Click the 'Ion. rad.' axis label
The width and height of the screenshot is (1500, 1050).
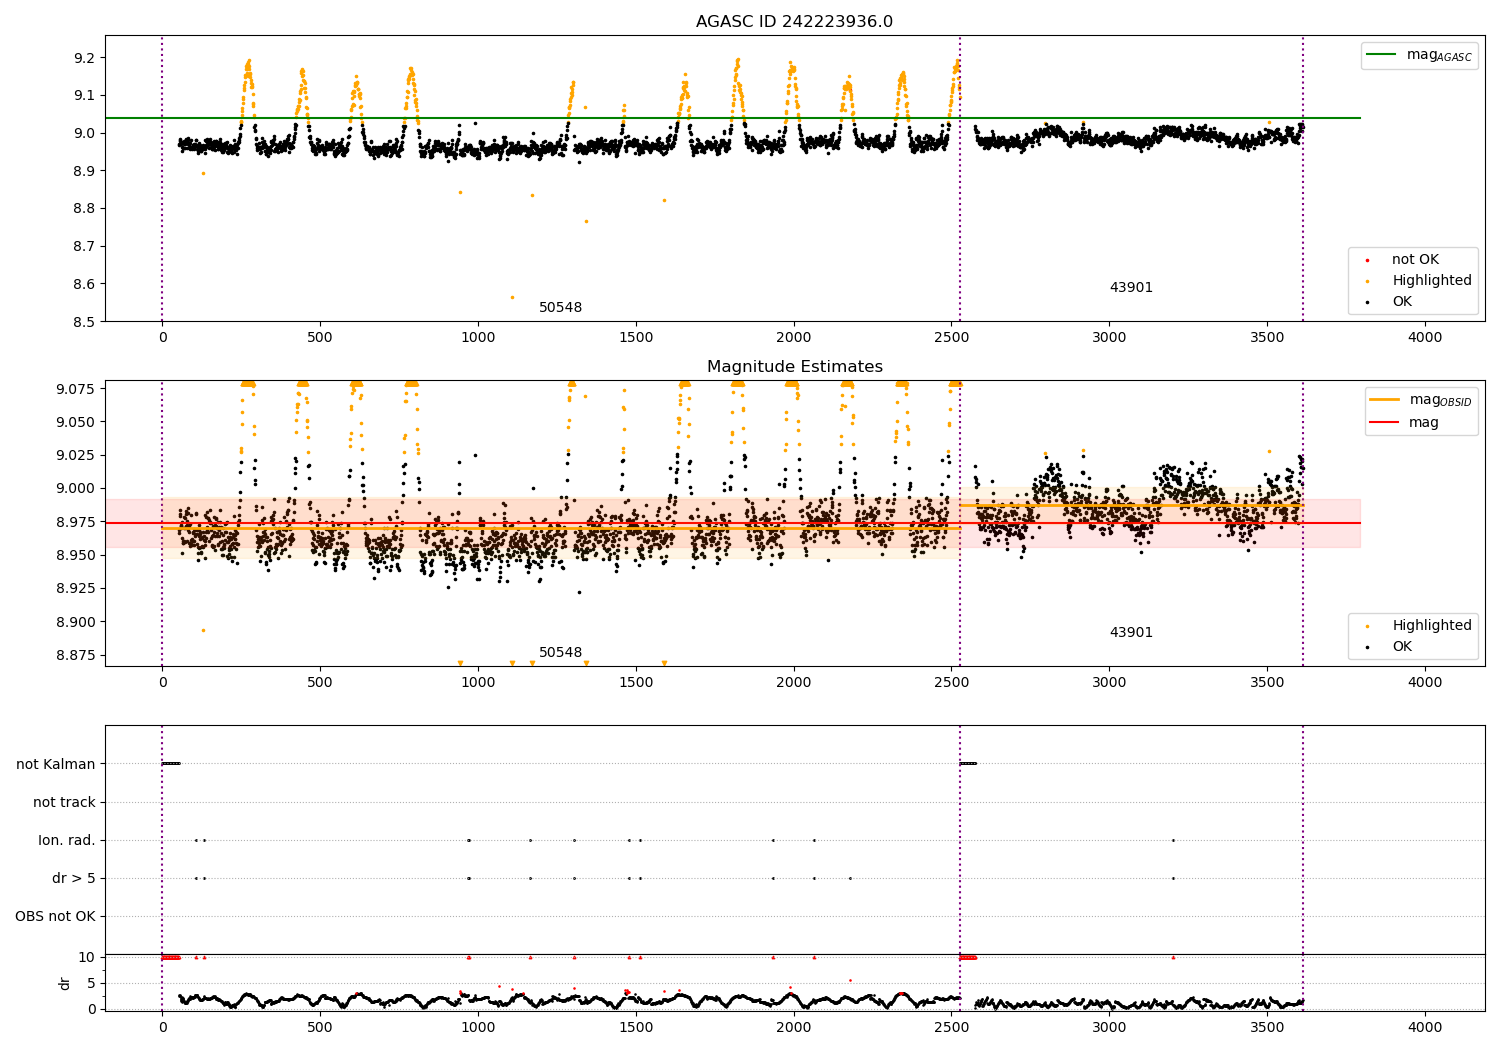tap(67, 841)
